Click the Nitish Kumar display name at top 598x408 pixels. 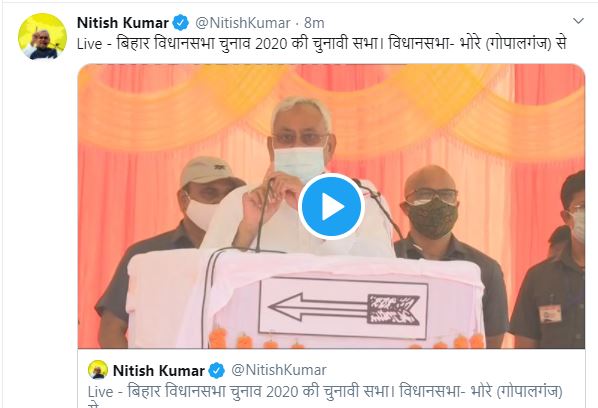coord(122,23)
